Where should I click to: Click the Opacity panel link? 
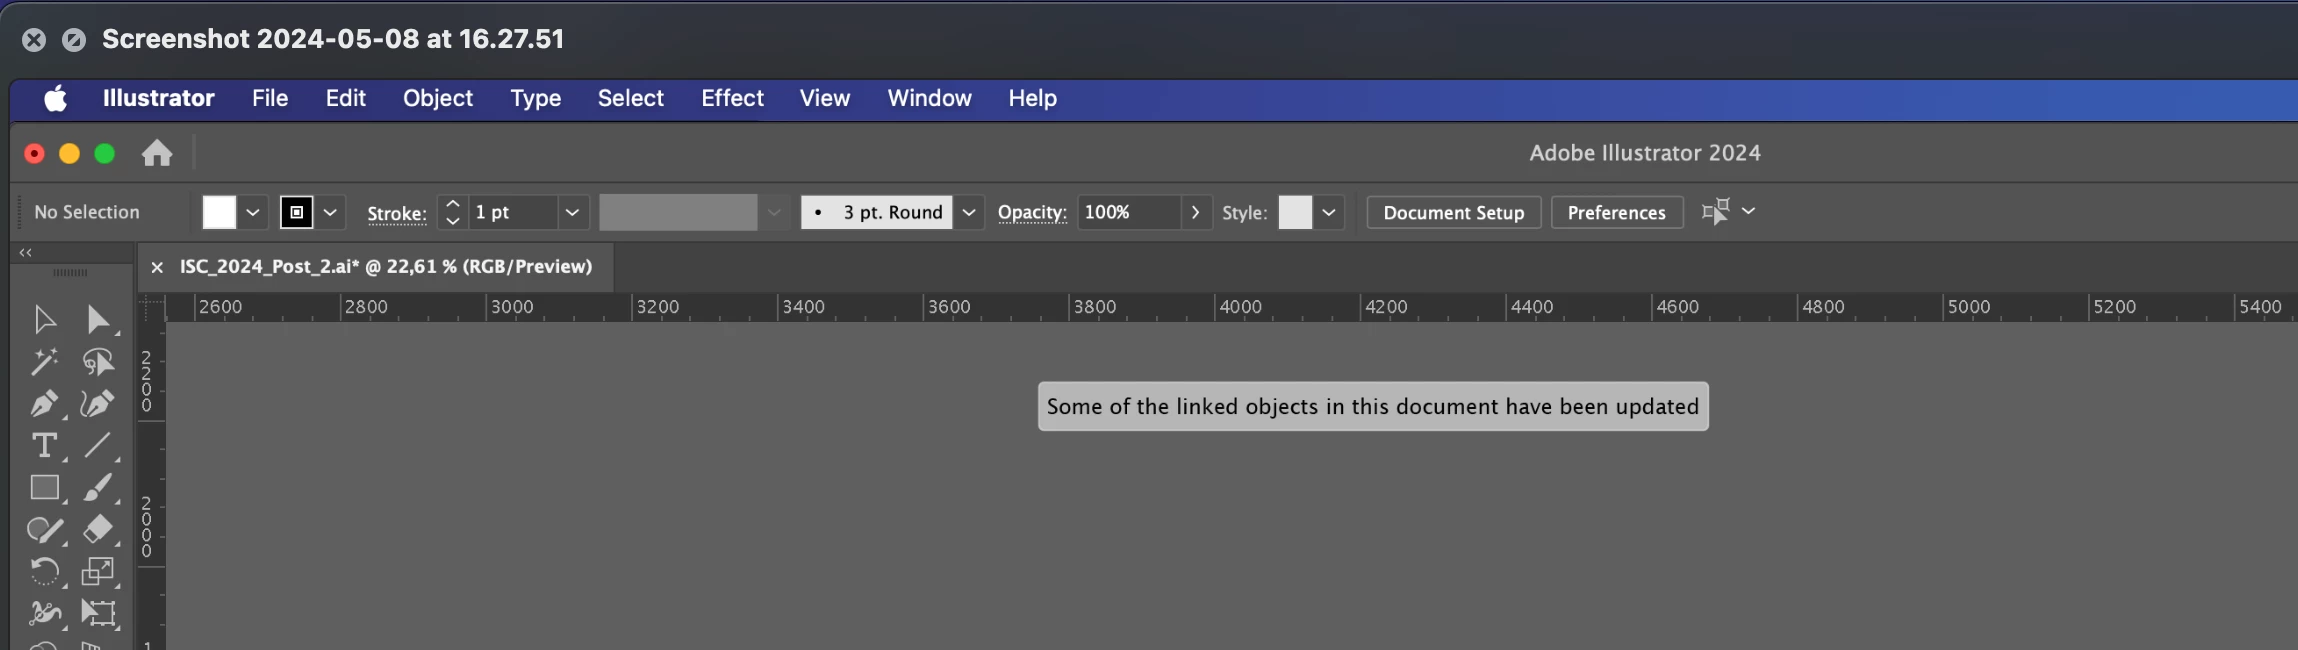(1032, 212)
